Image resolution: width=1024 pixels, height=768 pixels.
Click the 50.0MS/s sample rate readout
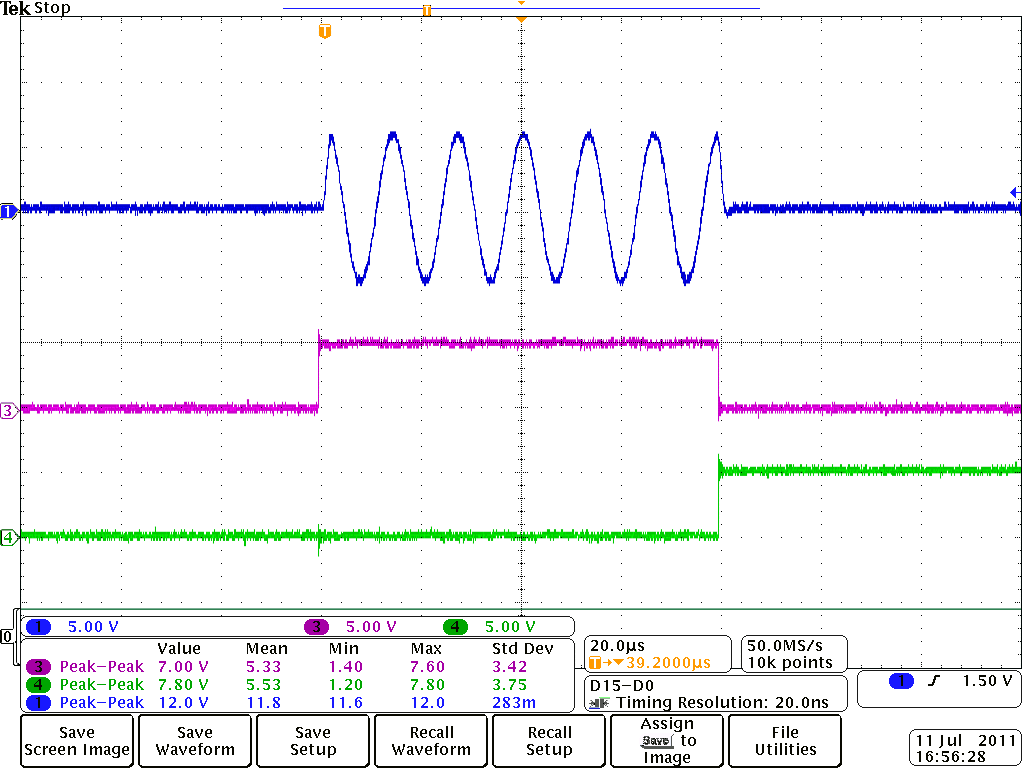click(x=784, y=646)
